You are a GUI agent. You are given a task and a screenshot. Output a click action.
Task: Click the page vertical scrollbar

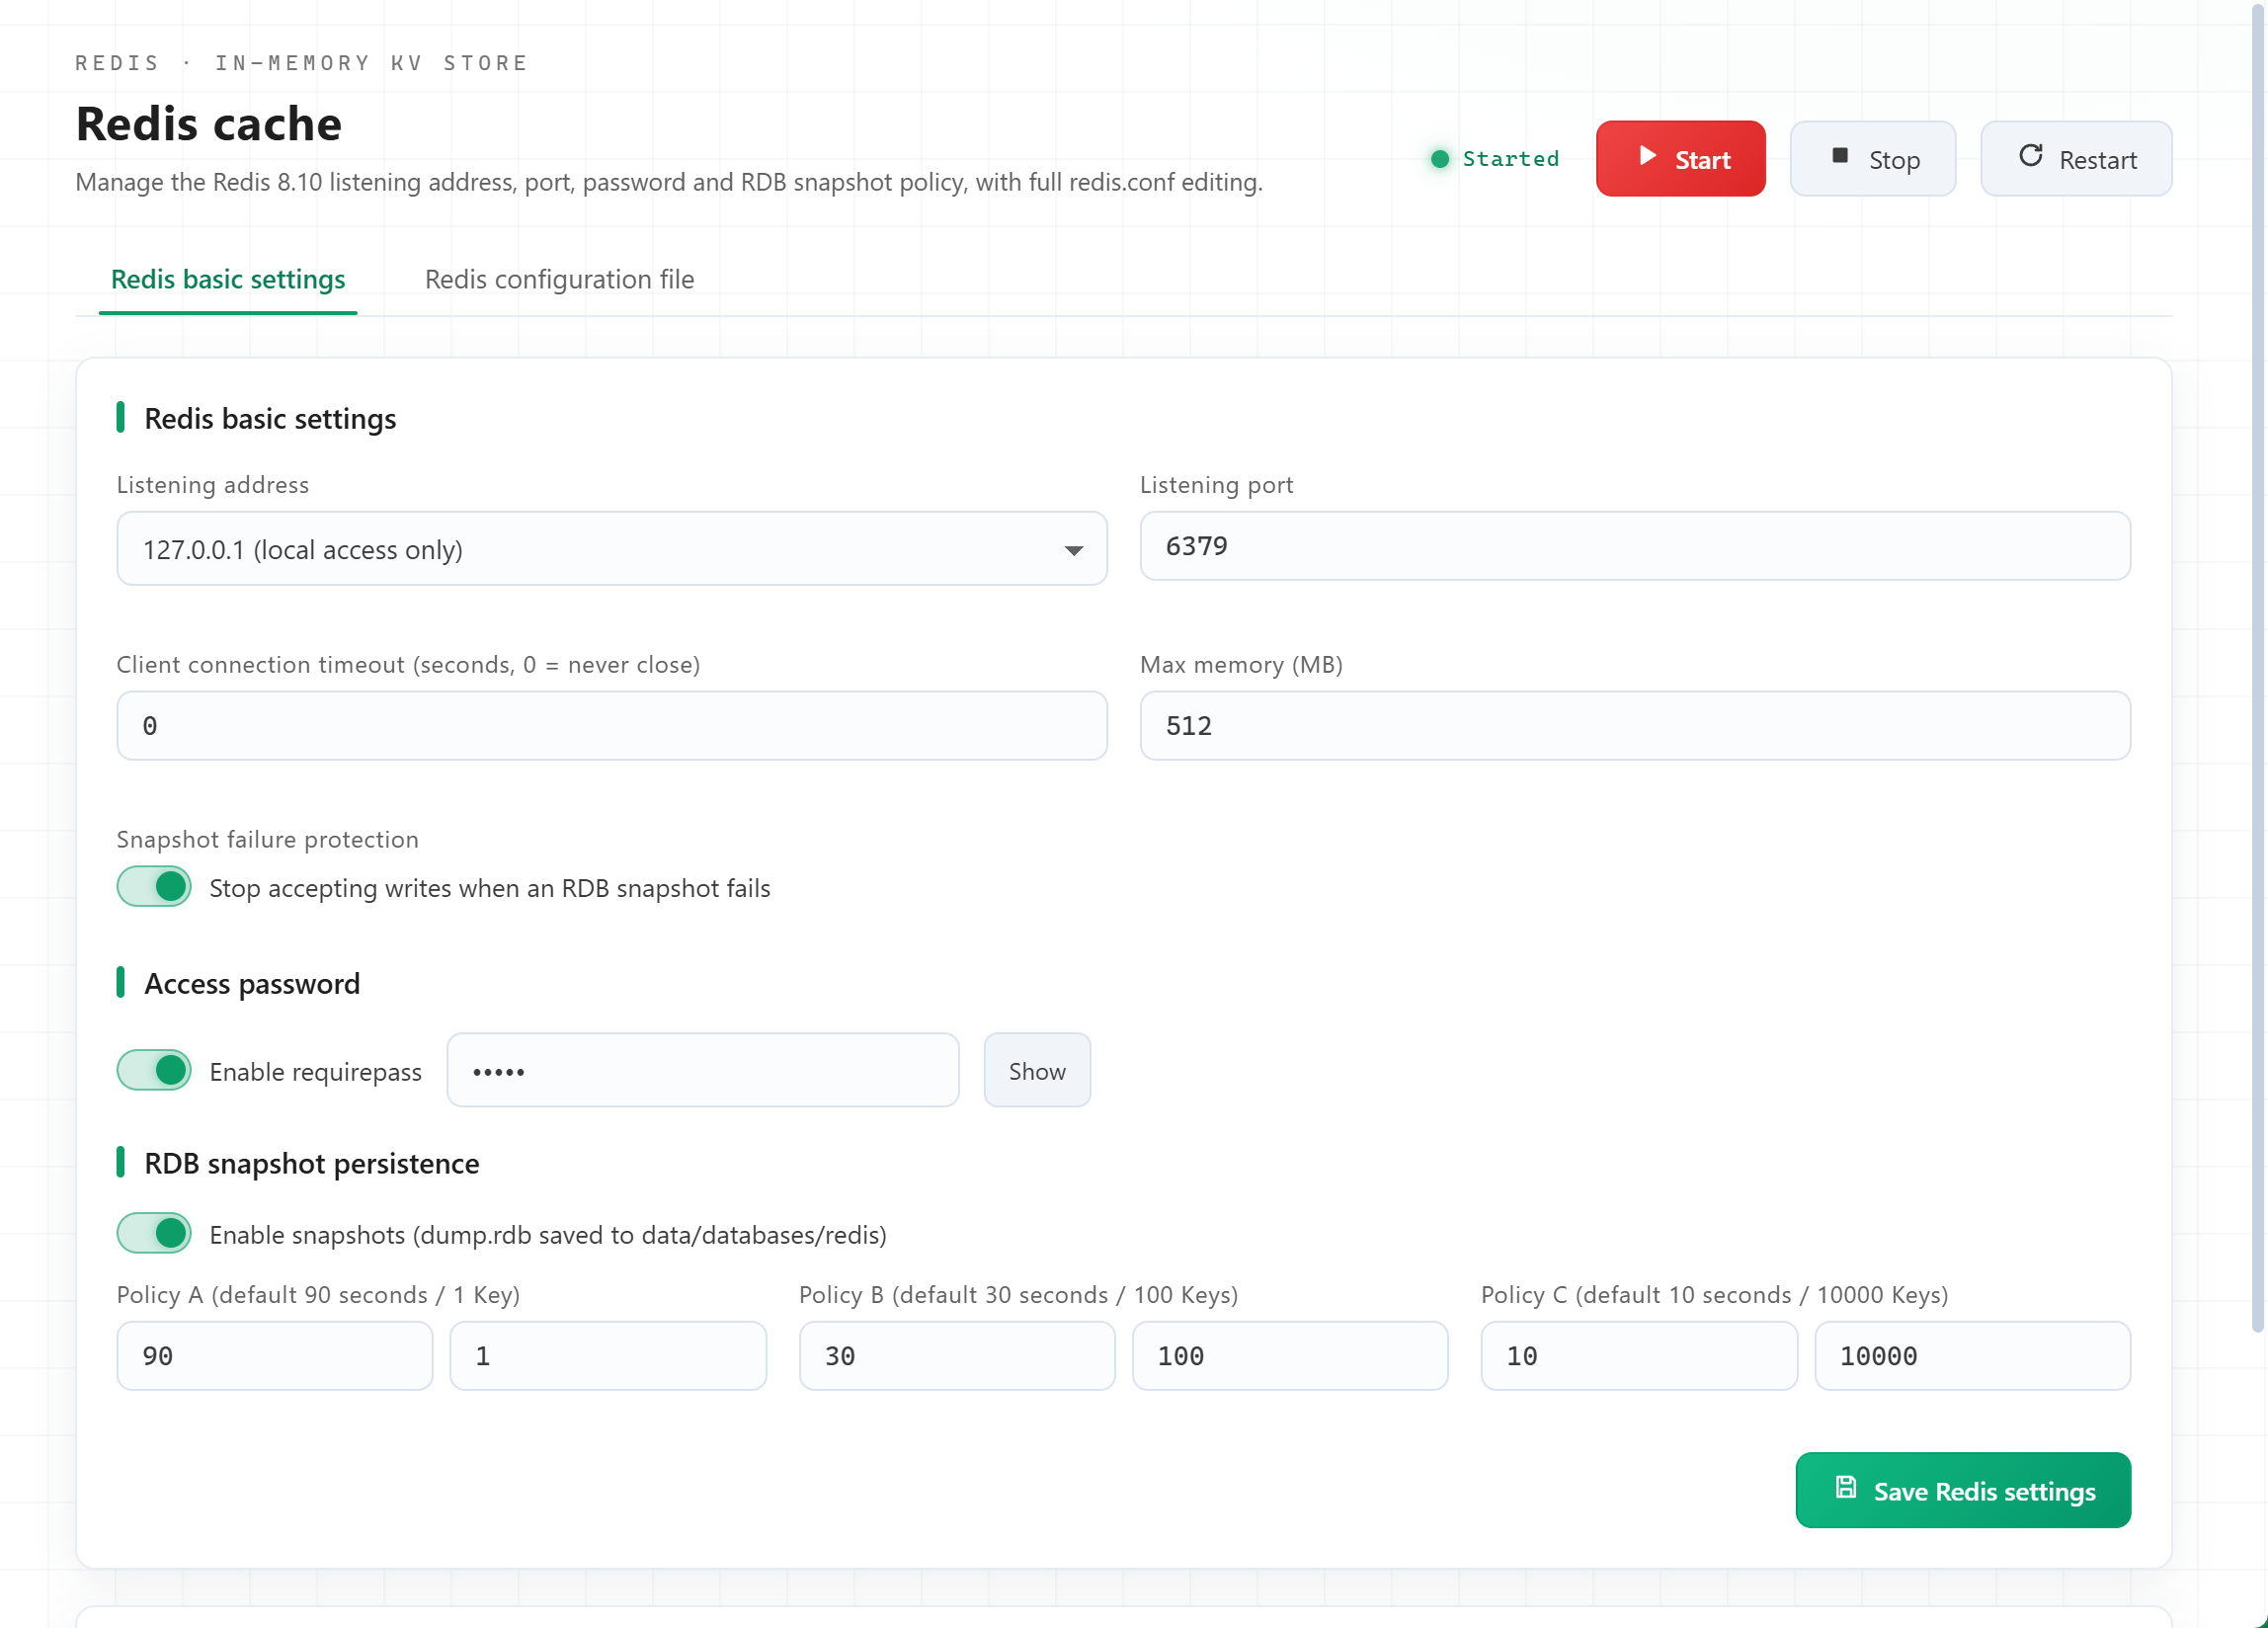tap(2257, 670)
